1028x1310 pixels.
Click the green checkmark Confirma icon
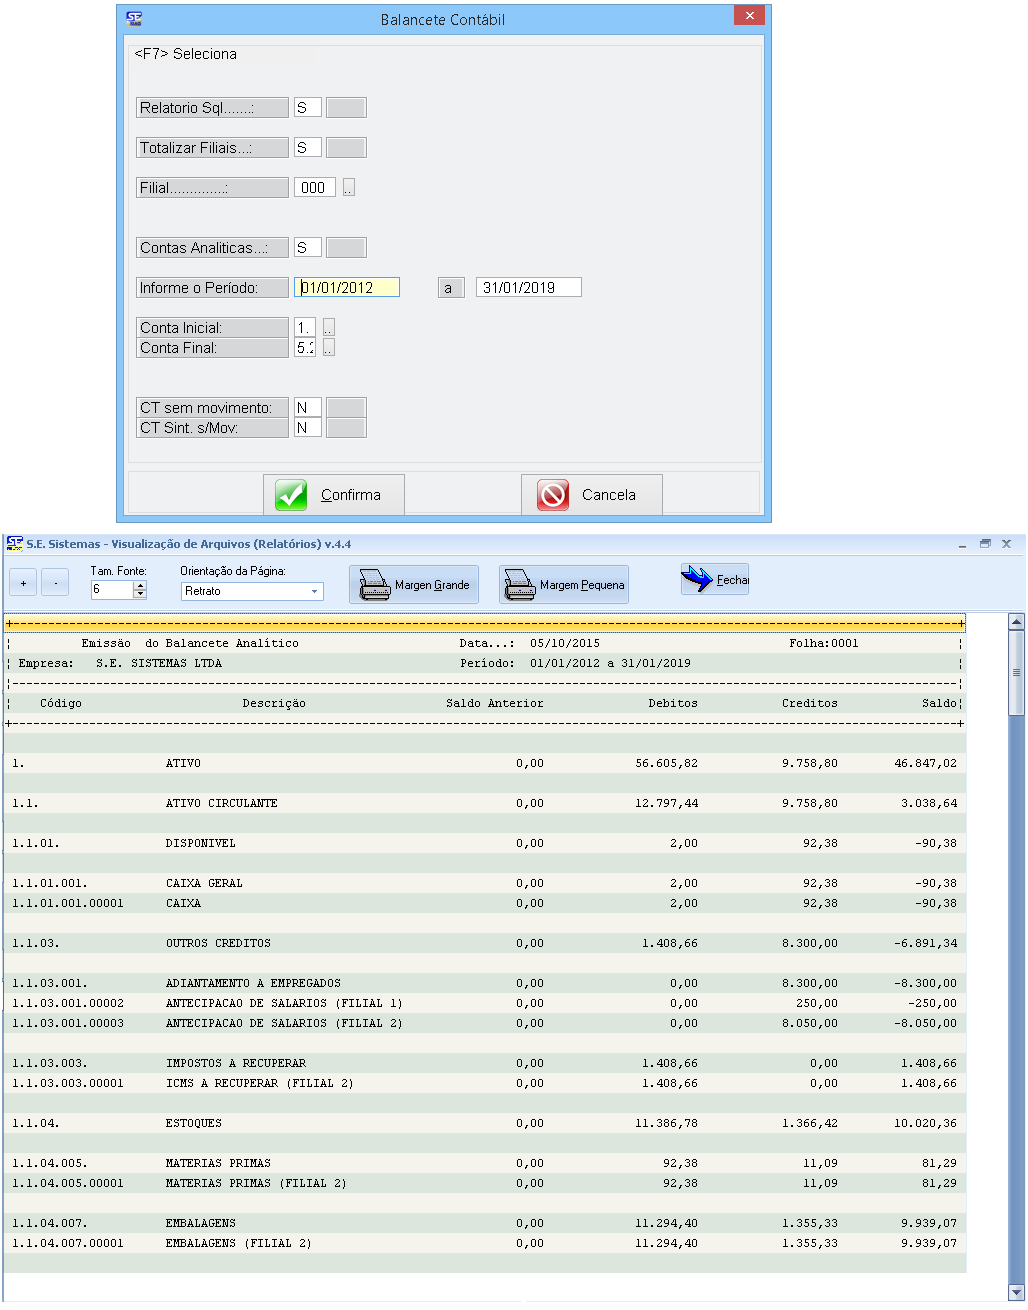tap(291, 495)
